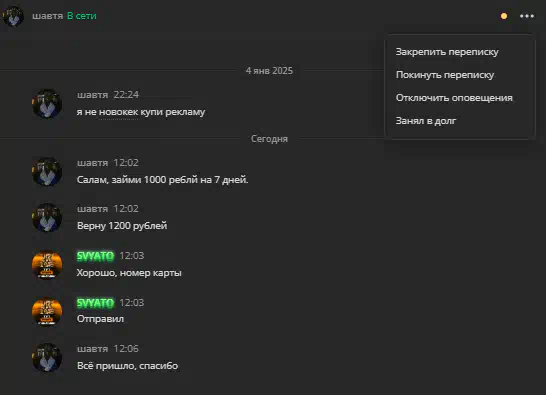Click the message 'Отправил'
Image resolution: width=546 pixels, height=395 pixels.
pyautogui.click(x=100, y=319)
